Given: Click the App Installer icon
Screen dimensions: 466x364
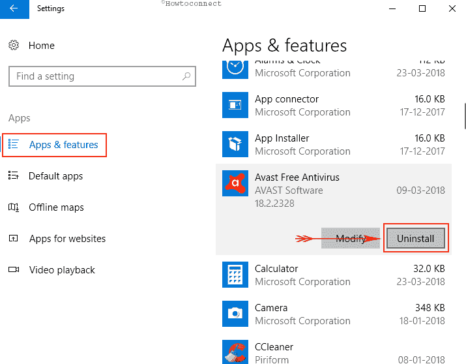Looking at the screenshot, I should click(x=235, y=144).
